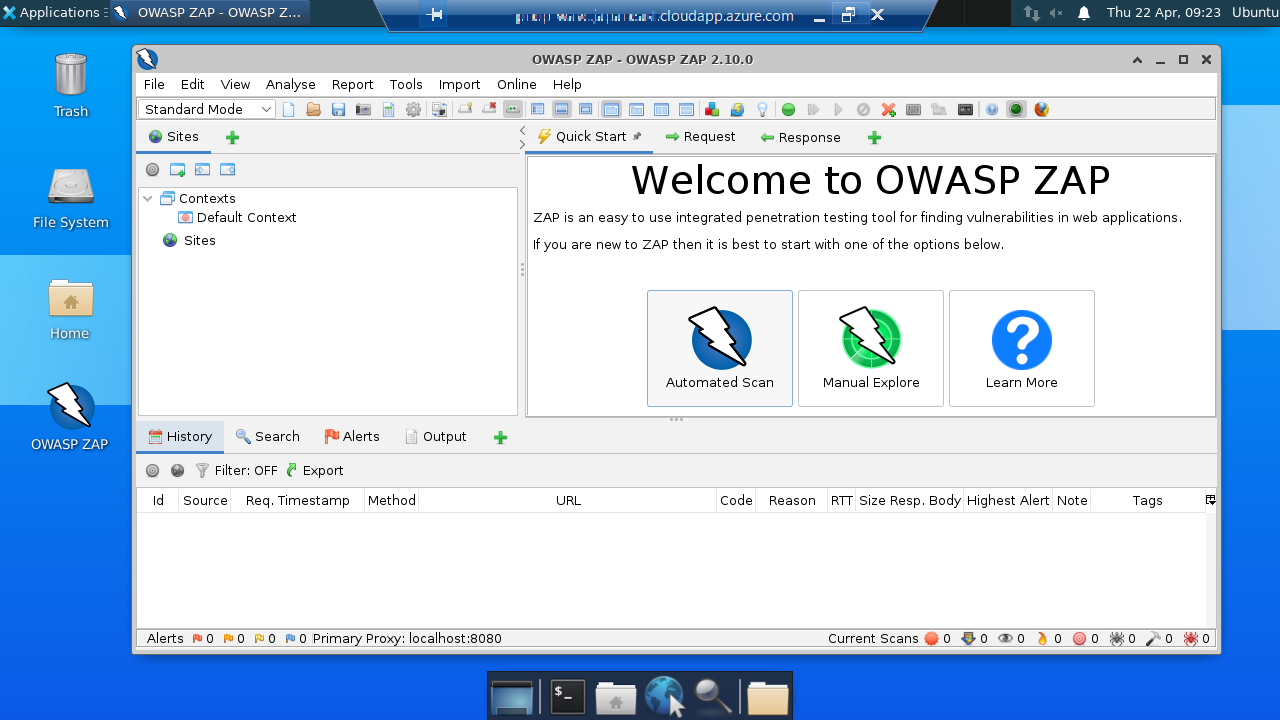Click the green plus beside Output tab
Viewport: 1280px width, 720px height.
click(x=501, y=438)
